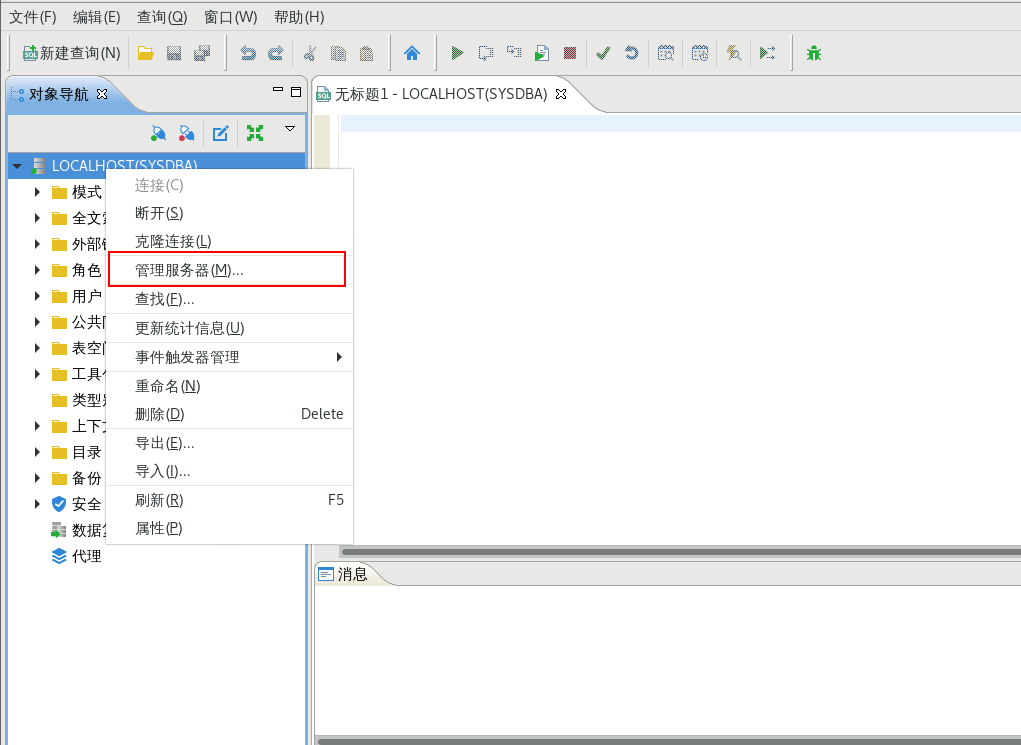Click the redo arrow icon
Viewport: 1021px width, 745px height.
point(276,53)
